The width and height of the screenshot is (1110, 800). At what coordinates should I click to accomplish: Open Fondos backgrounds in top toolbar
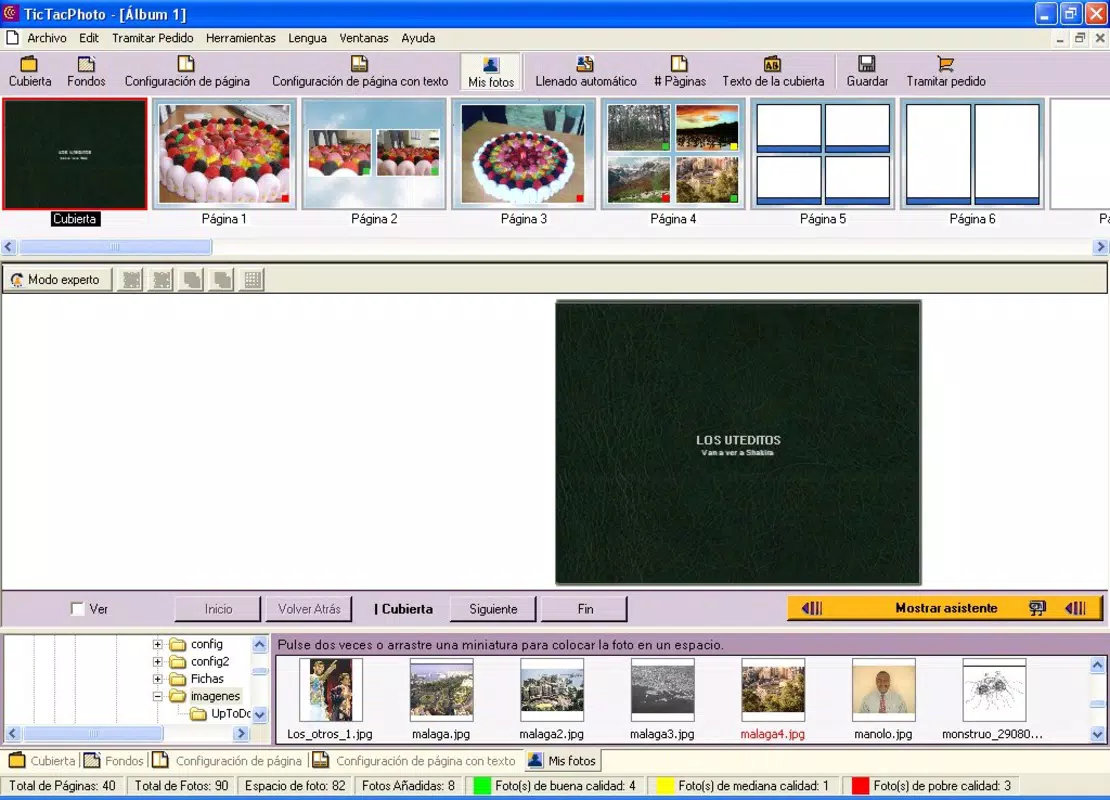86,72
